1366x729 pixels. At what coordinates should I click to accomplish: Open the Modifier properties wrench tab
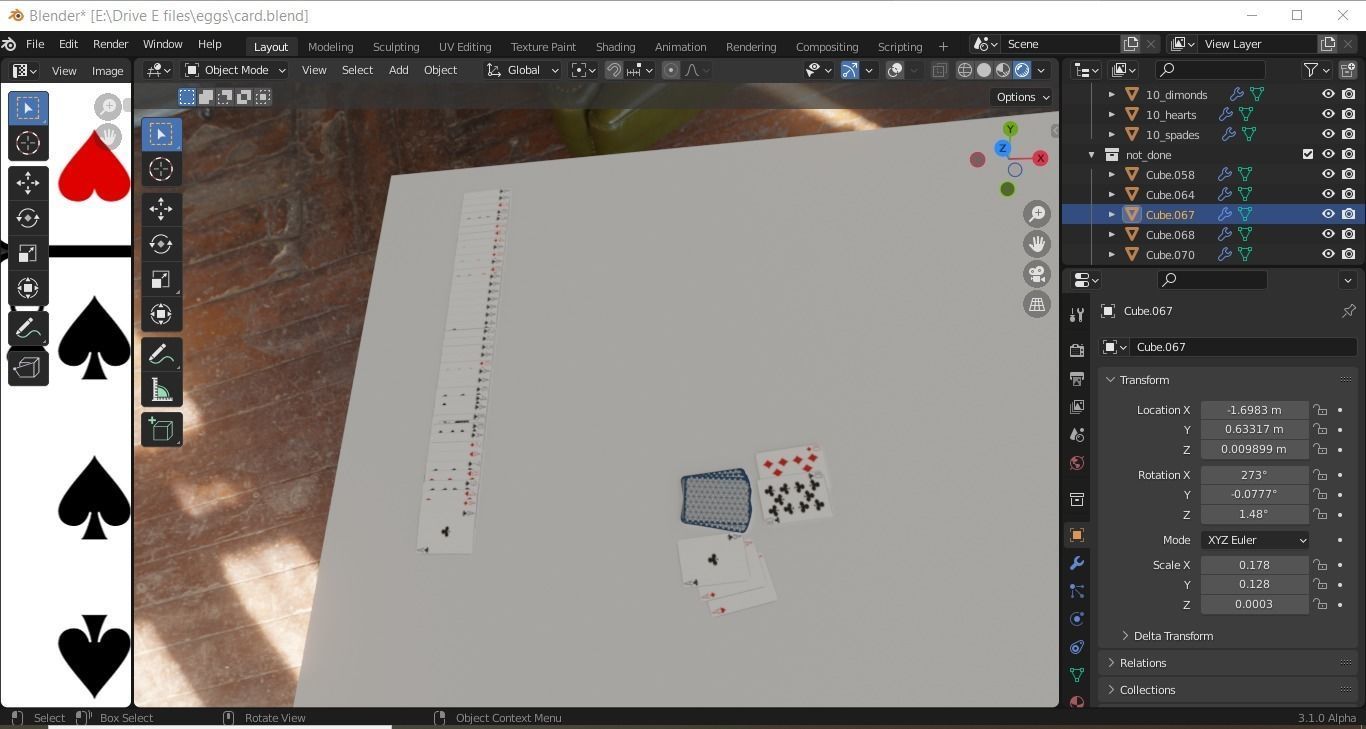click(x=1077, y=563)
